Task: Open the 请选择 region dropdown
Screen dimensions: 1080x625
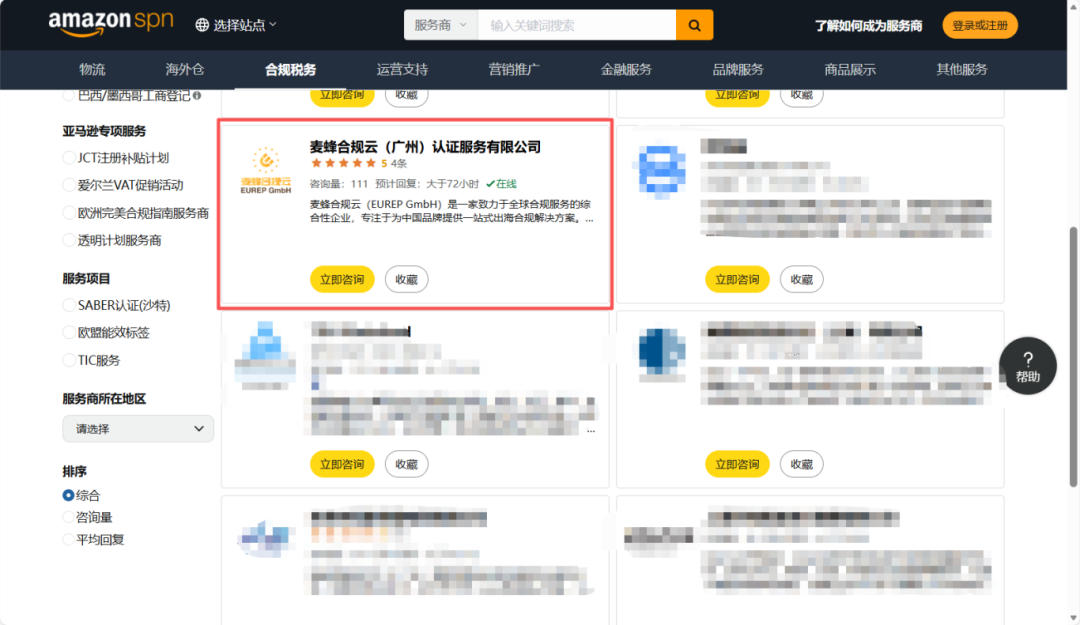Action: pos(137,428)
